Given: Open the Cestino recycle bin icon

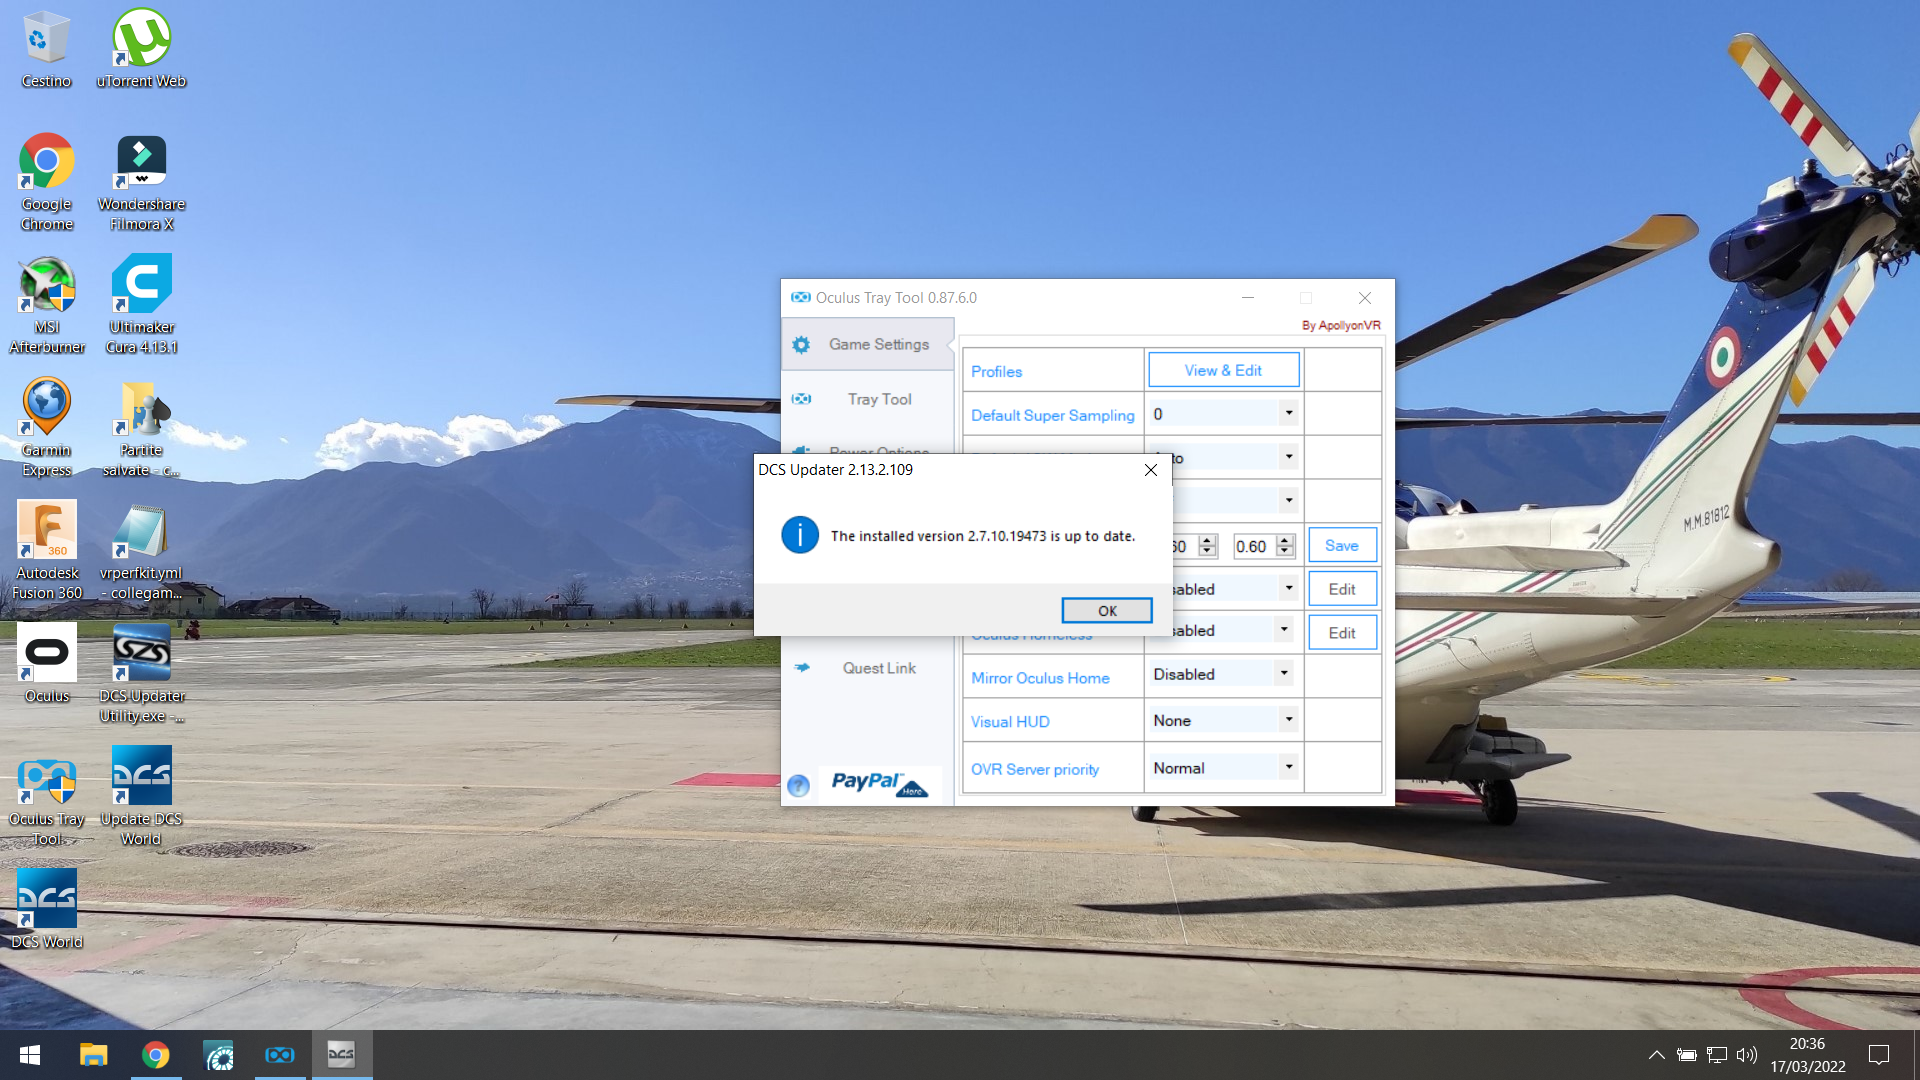Looking at the screenshot, I should (x=46, y=50).
